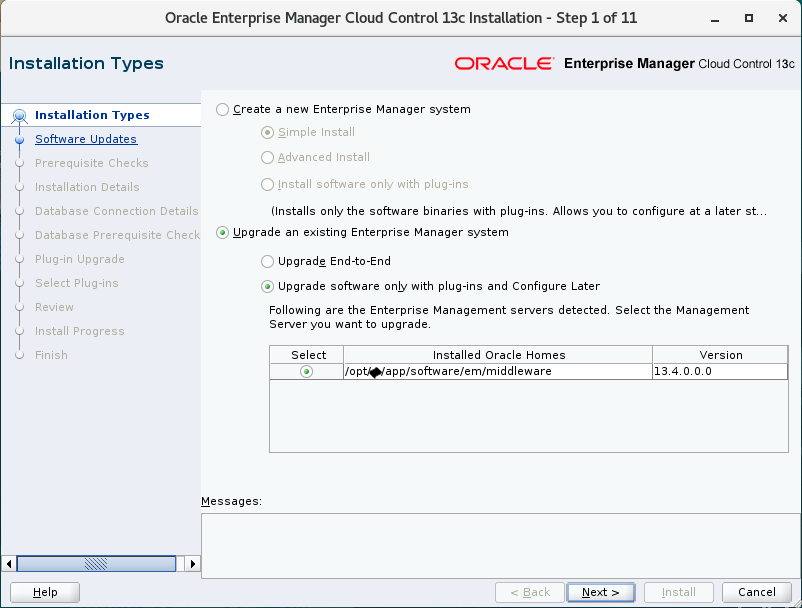
Task: Open the Software Updates step link
Action: (86, 139)
